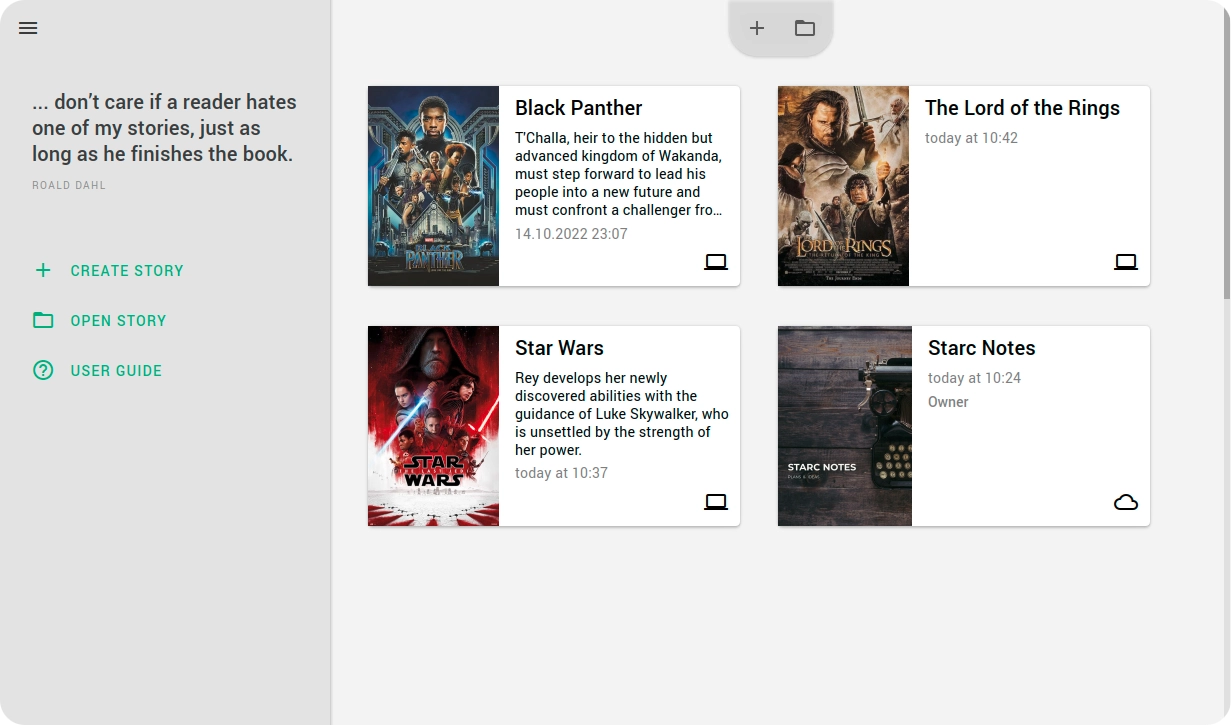Click the question mark User Guide icon
The width and height of the screenshot is (1231, 725).
pos(43,370)
